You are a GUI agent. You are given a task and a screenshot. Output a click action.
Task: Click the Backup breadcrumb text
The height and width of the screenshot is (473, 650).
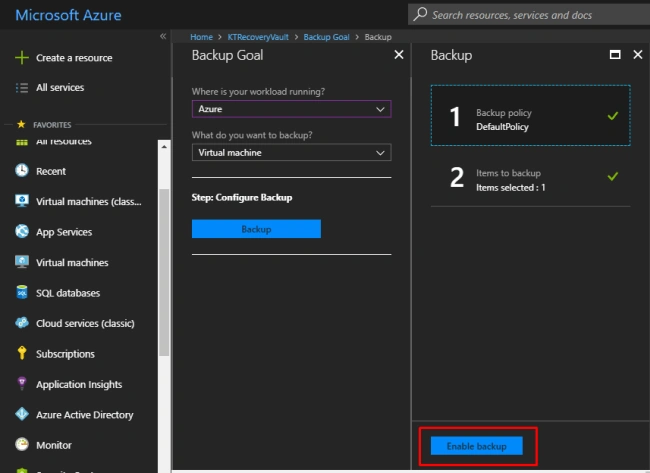(378, 37)
